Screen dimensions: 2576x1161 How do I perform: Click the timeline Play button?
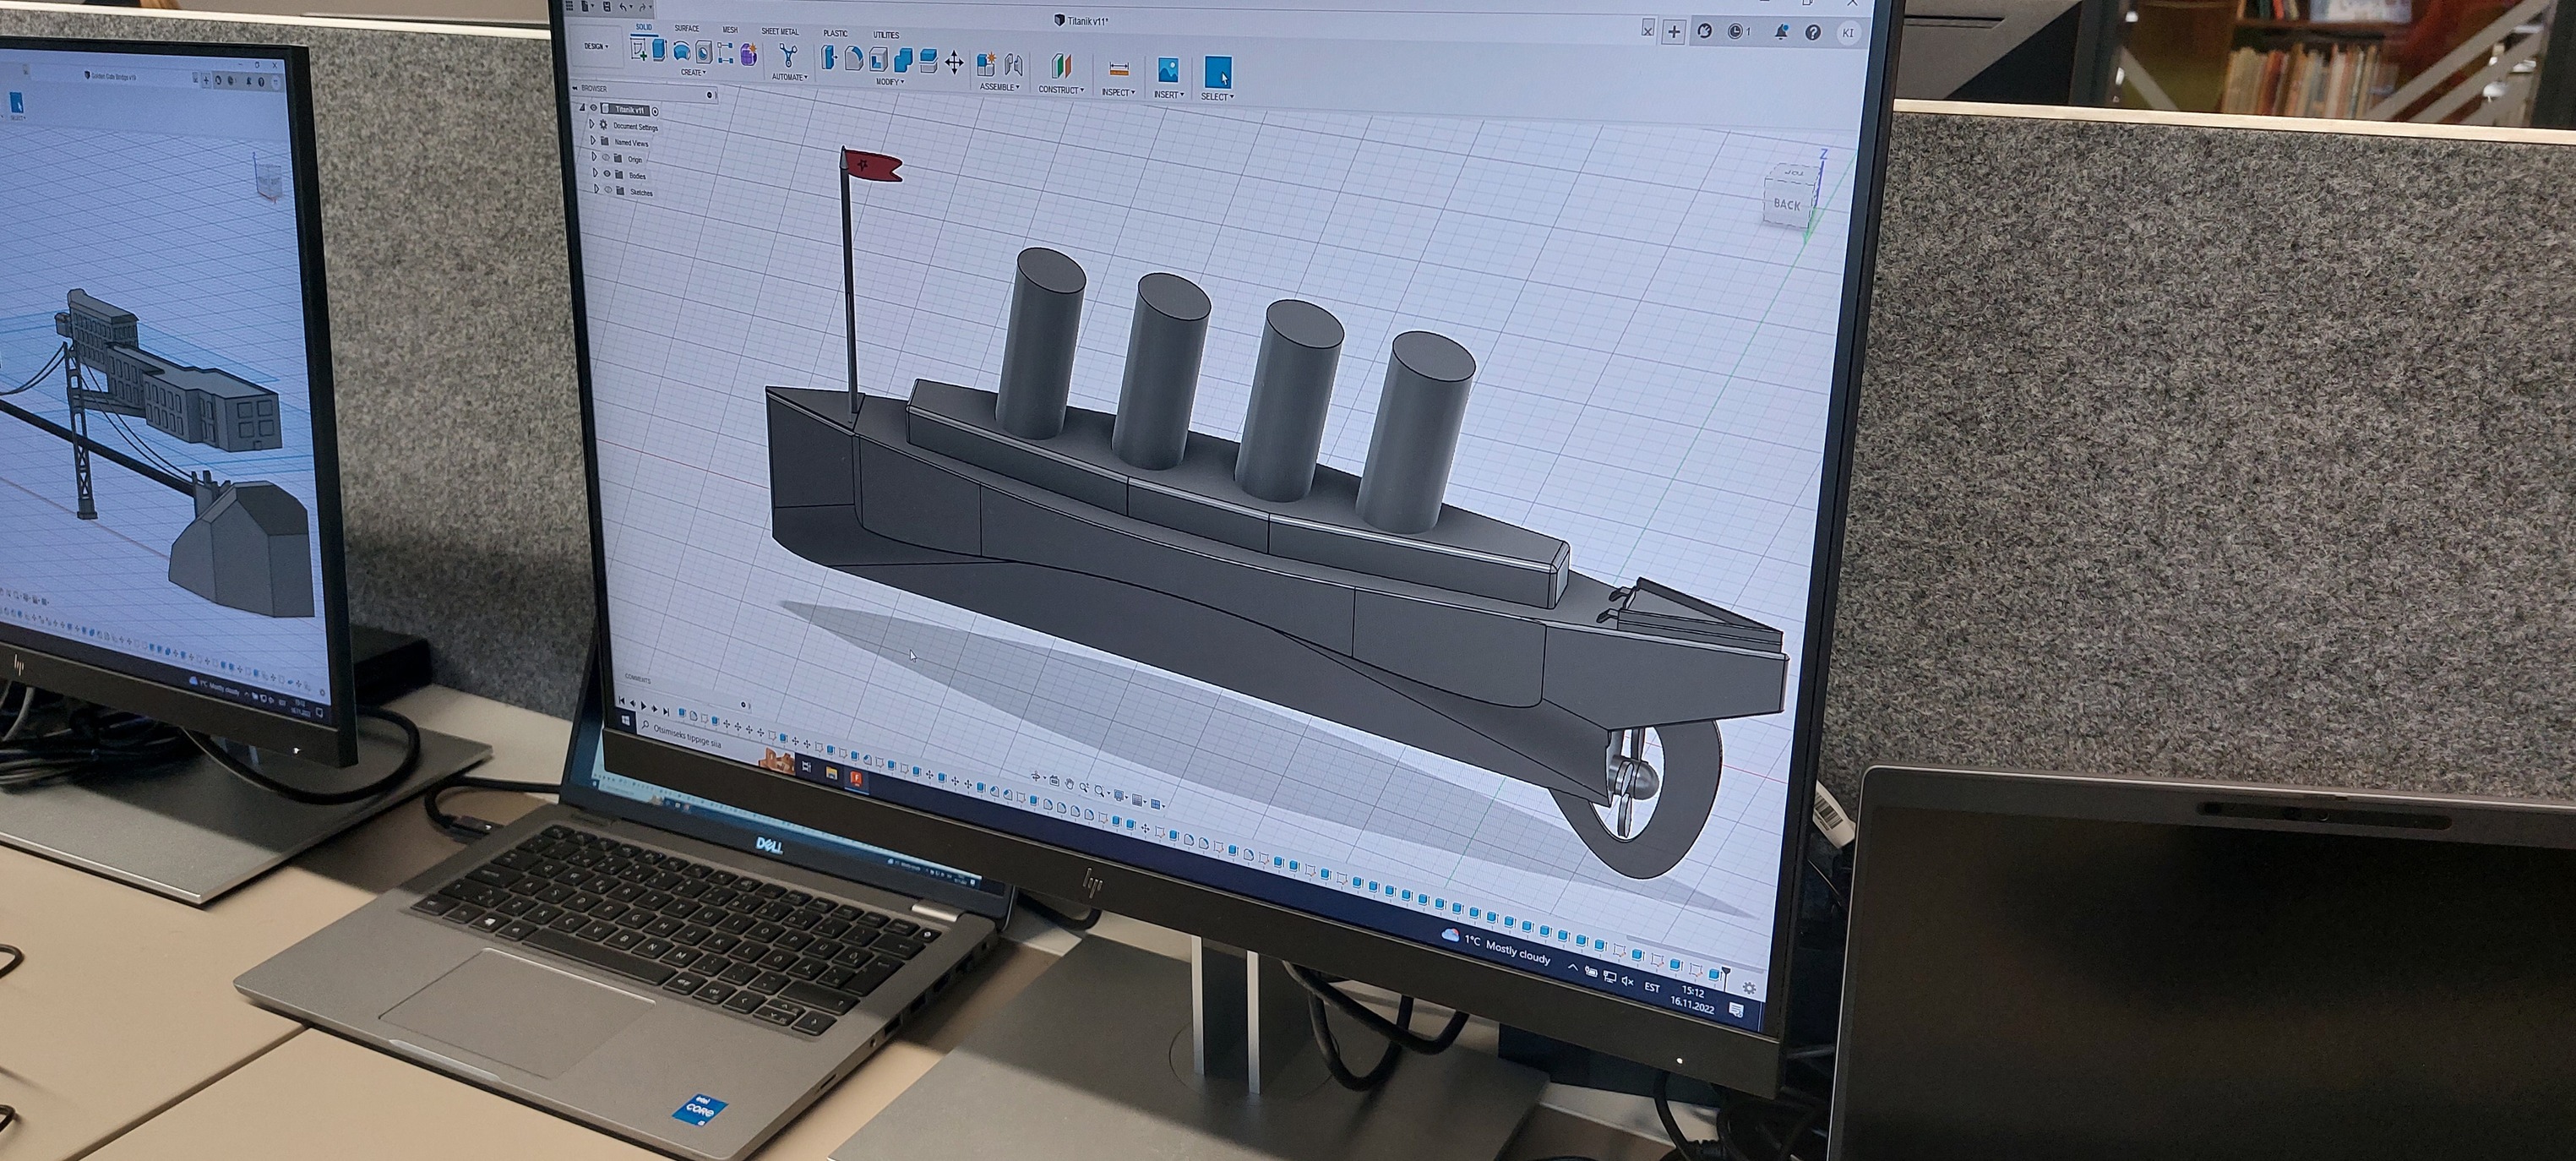pos(644,706)
